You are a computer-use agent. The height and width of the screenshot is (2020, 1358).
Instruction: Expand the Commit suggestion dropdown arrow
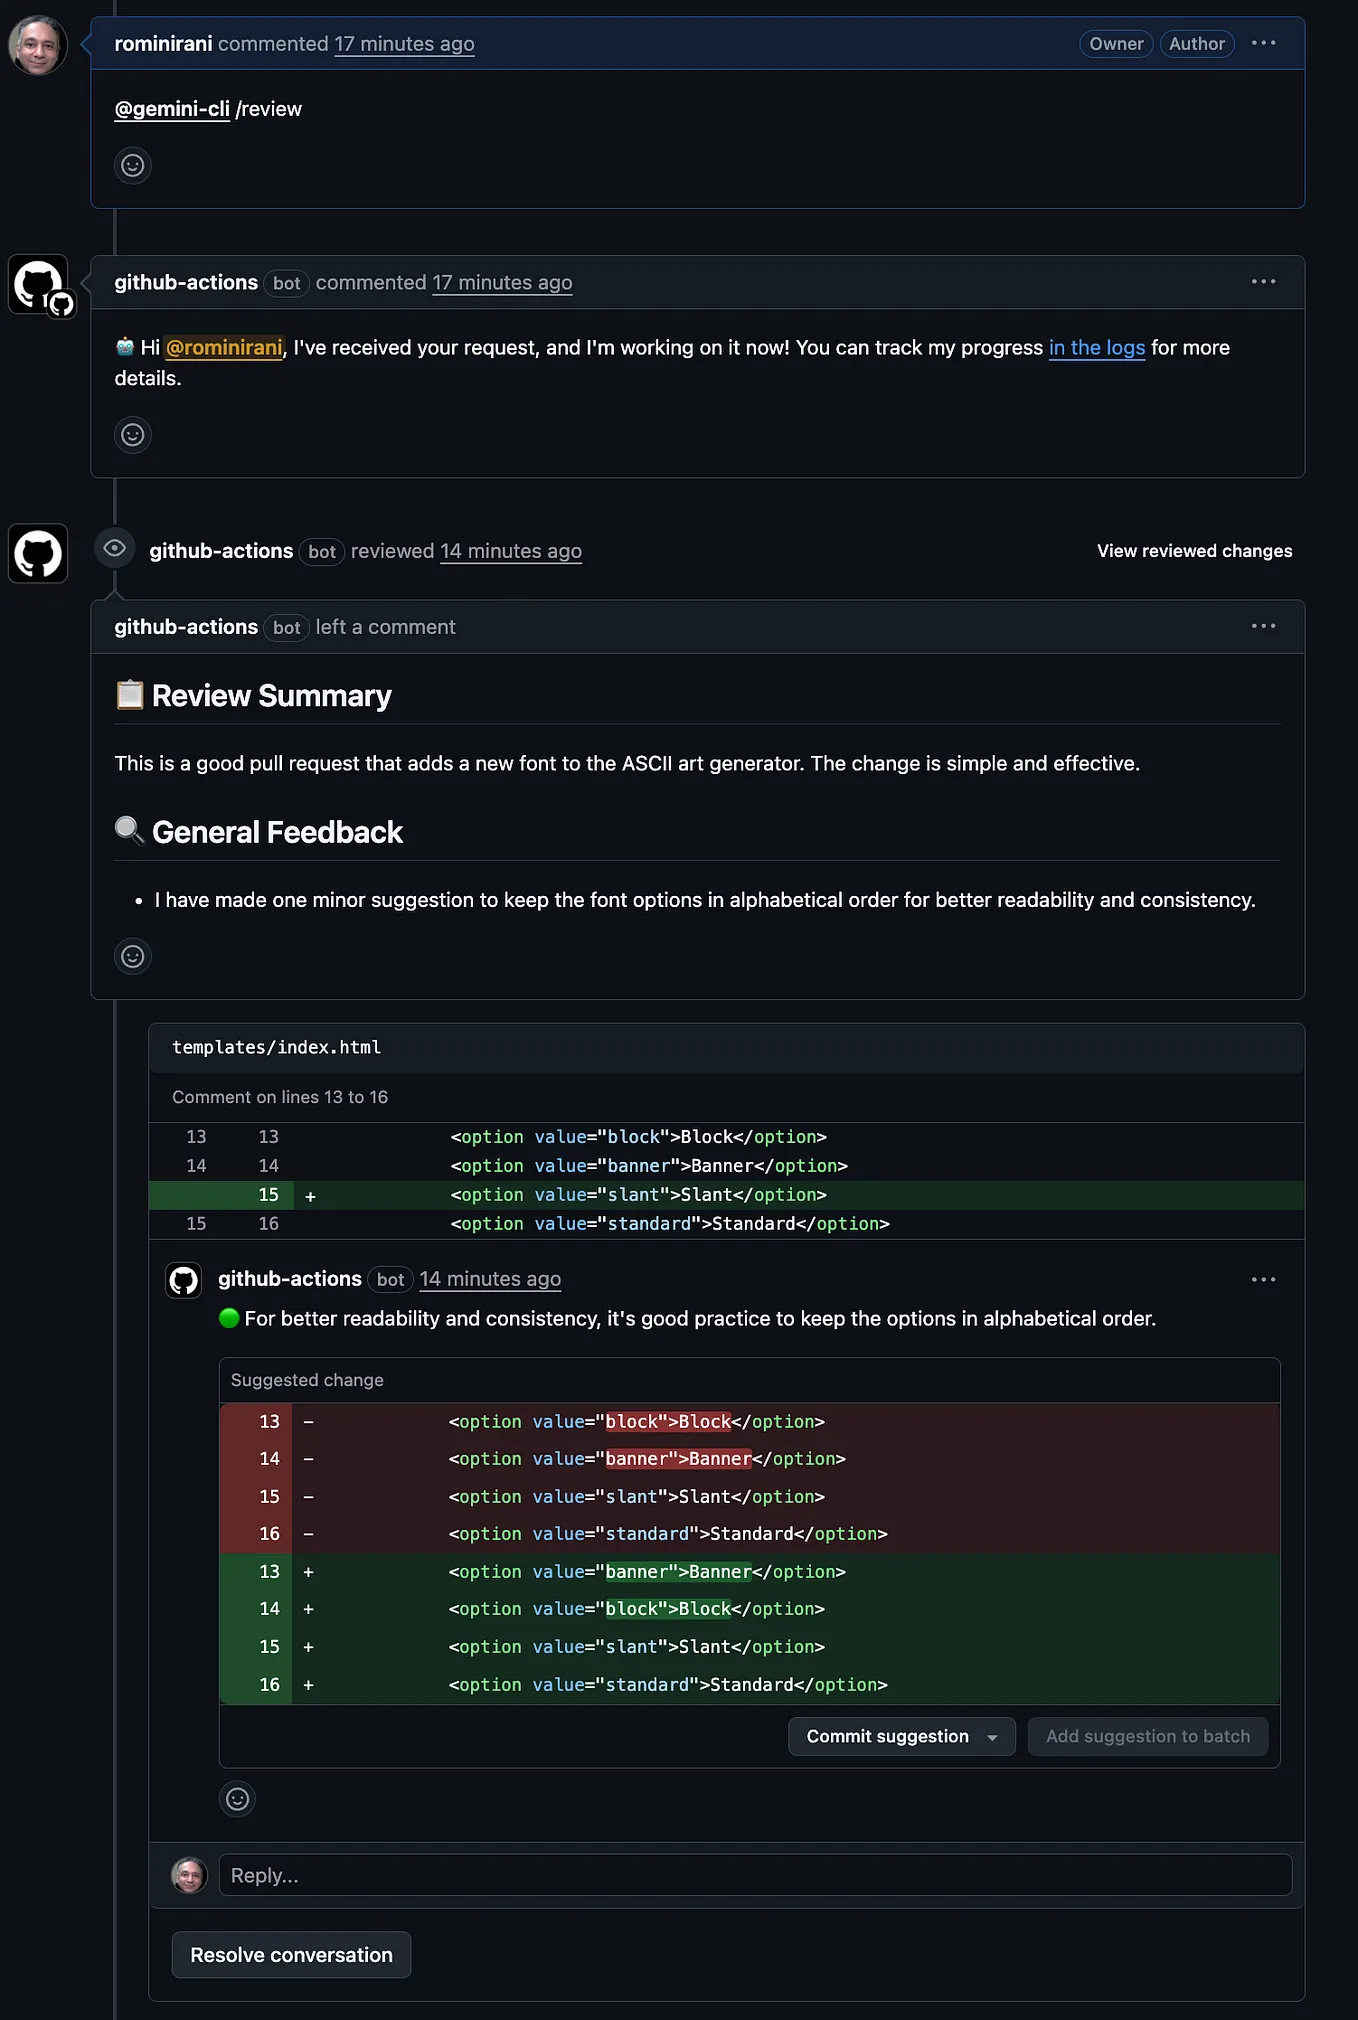pos(992,1737)
